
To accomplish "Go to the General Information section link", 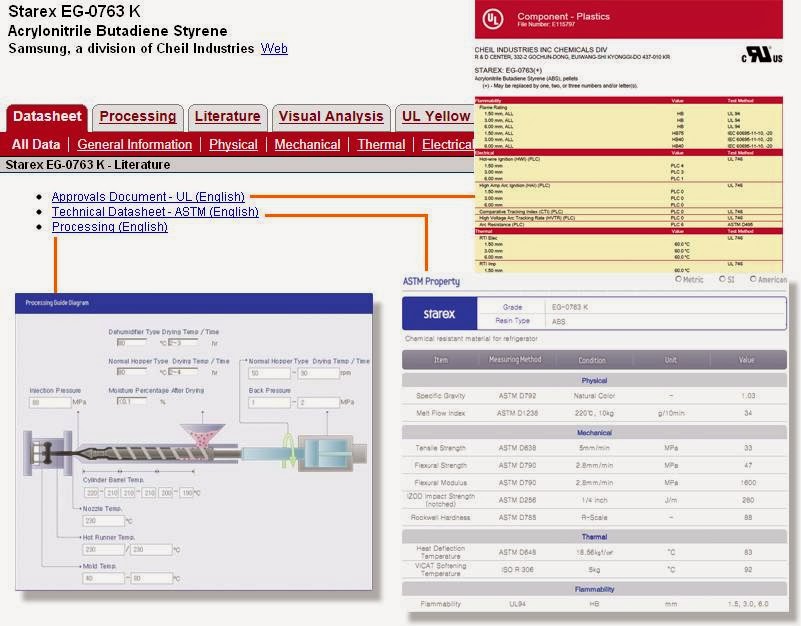I will pyautogui.click(x=135, y=145).
